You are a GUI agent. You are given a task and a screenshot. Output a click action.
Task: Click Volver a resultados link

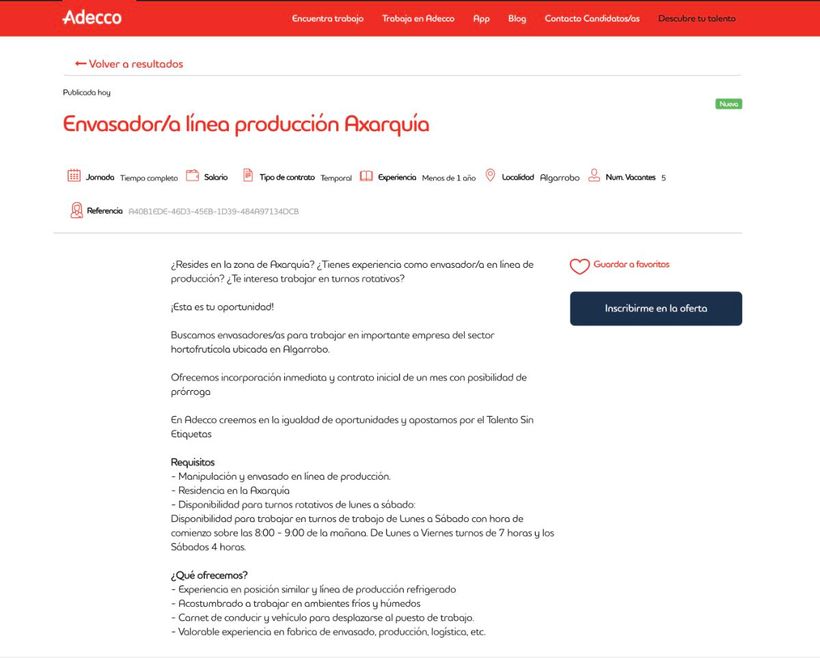(136, 64)
